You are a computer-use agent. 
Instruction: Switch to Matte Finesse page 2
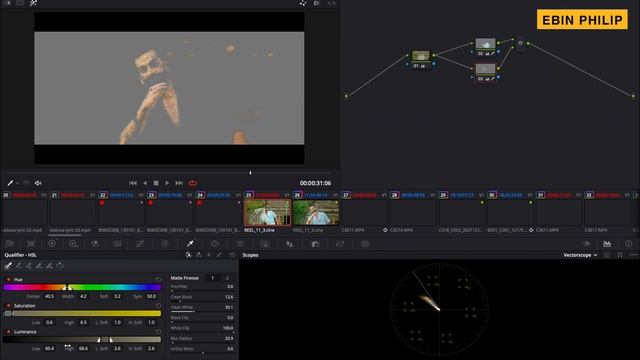pos(227,278)
